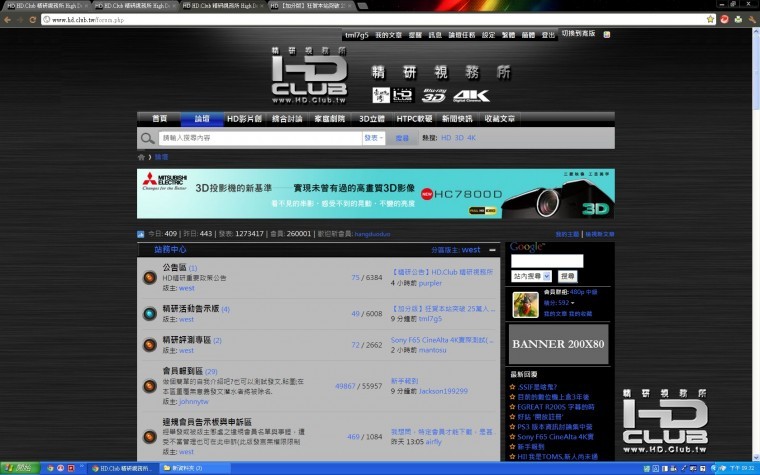The image size is (760, 475).
Task: Click the 站務中心 section title
Action: 170,250
